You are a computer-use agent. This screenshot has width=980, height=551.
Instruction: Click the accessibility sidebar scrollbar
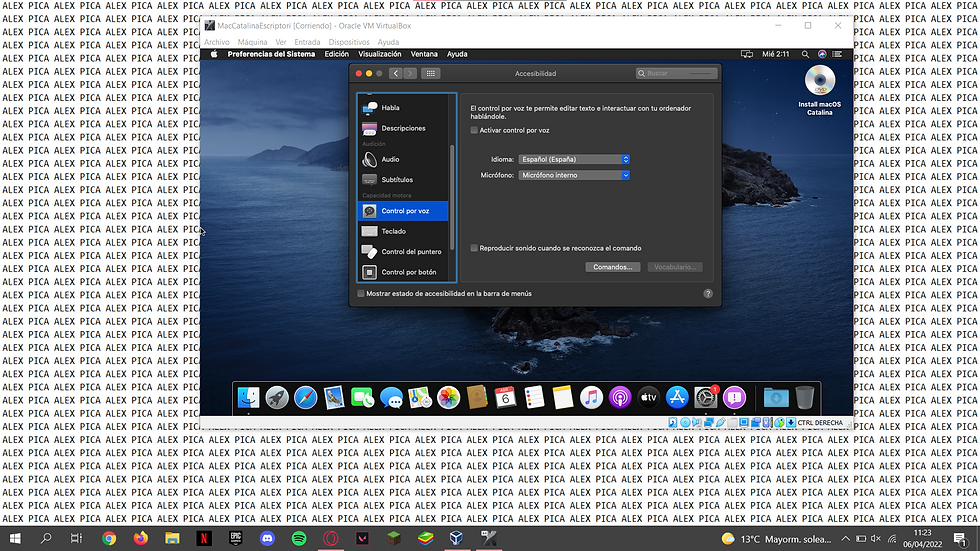tap(452, 197)
